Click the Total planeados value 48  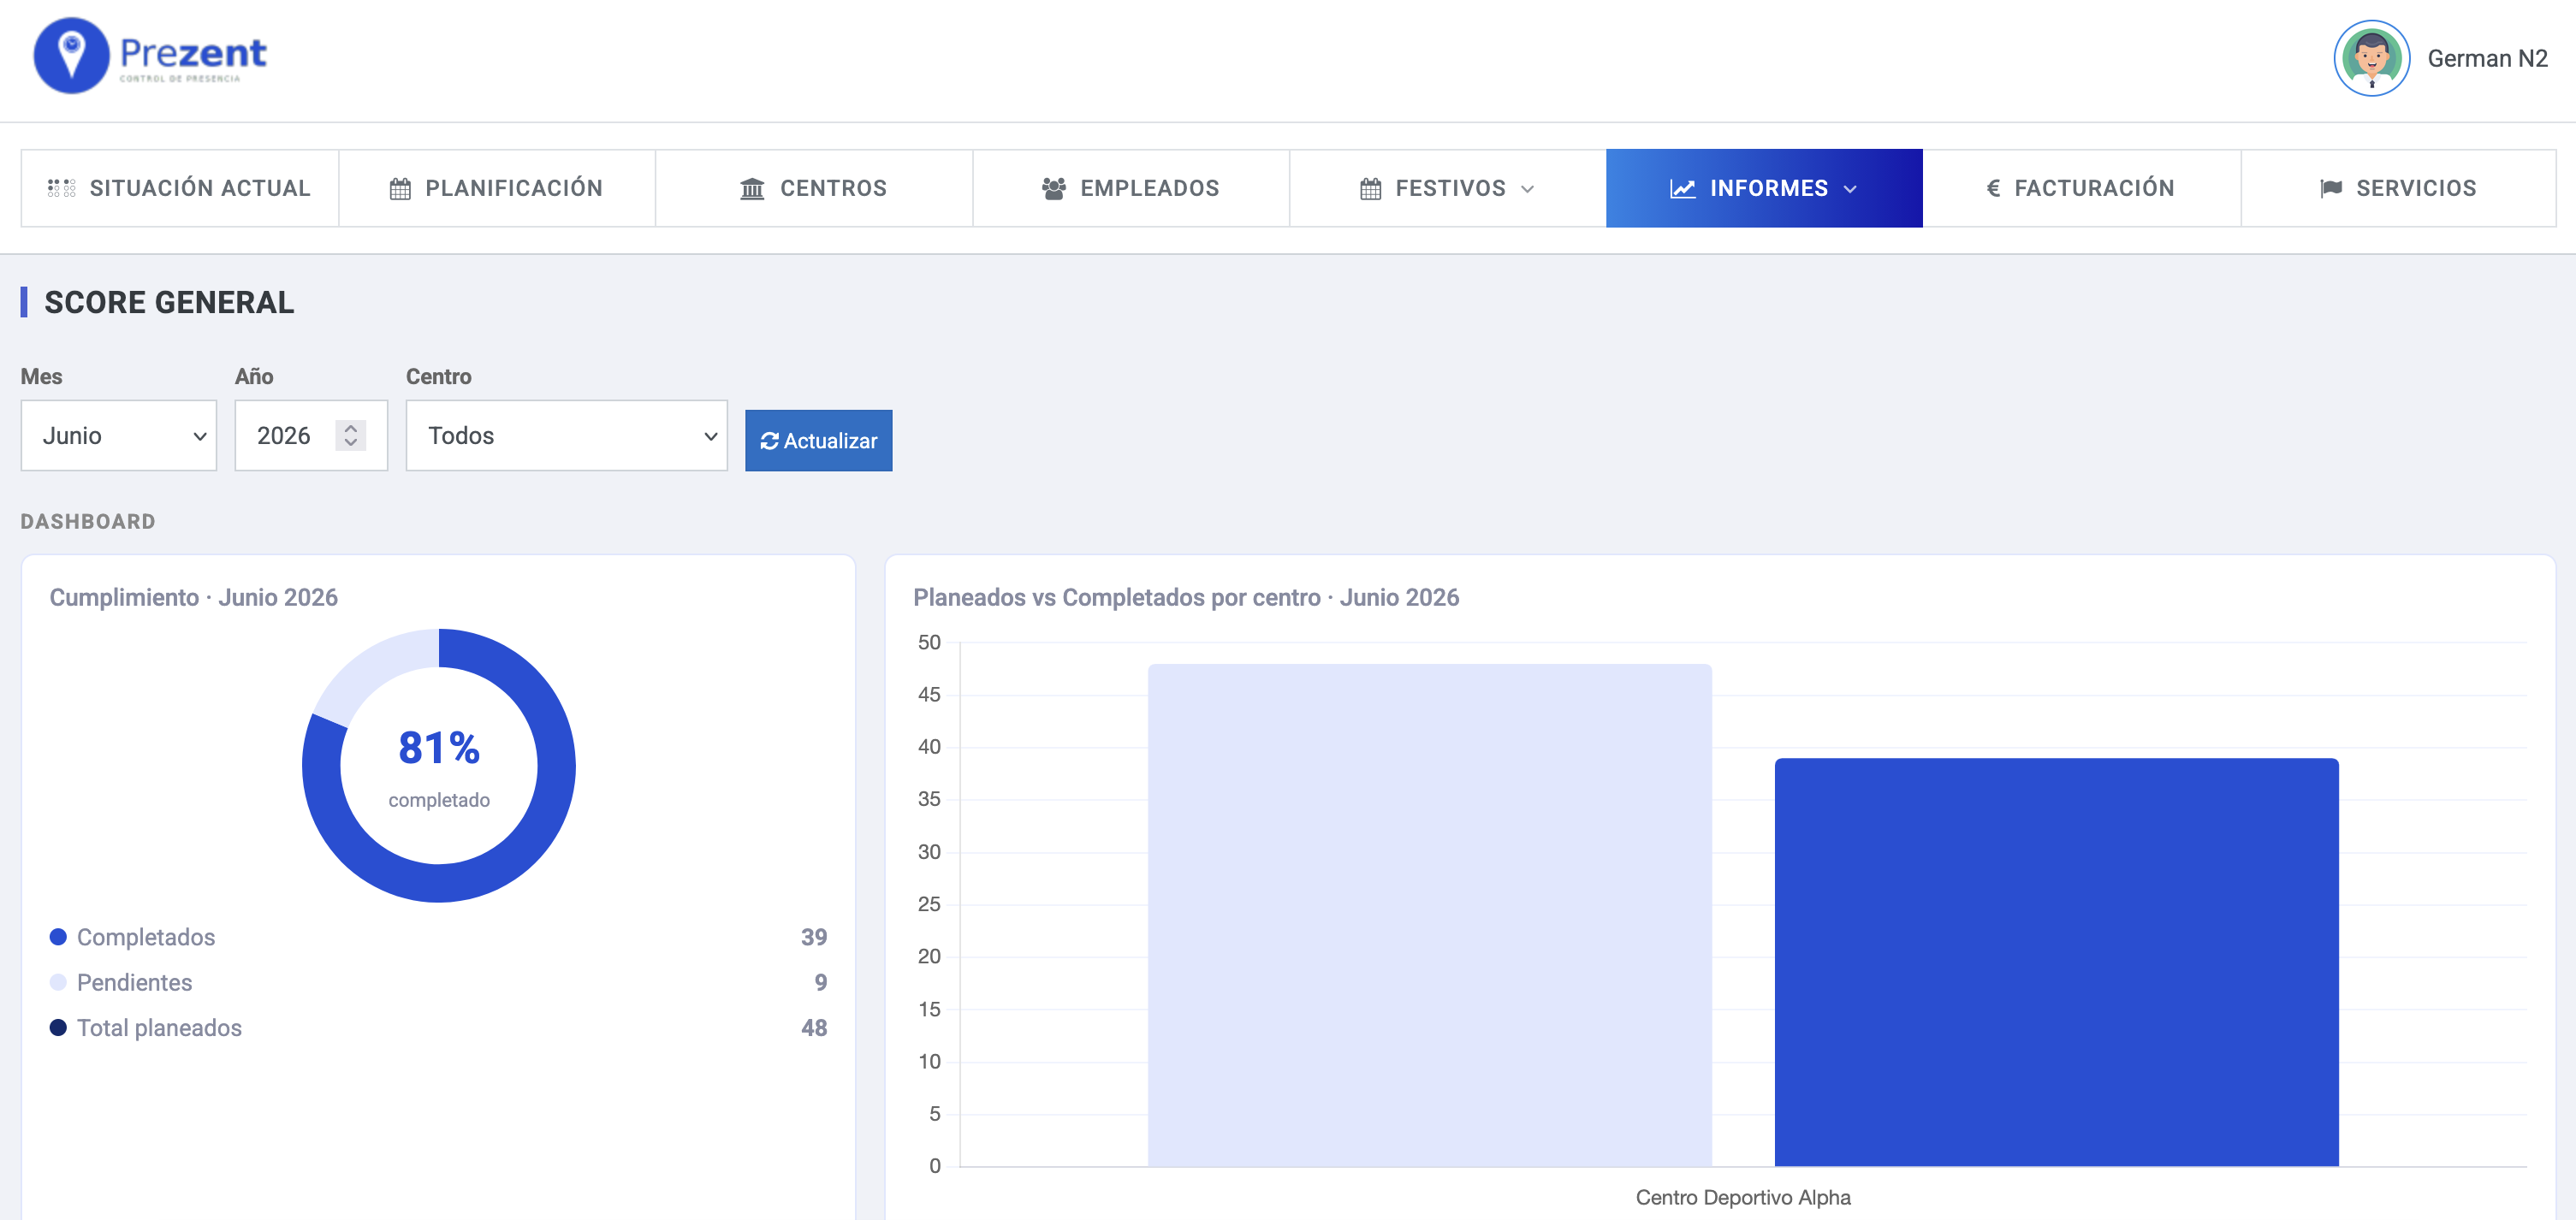click(814, 1027)
